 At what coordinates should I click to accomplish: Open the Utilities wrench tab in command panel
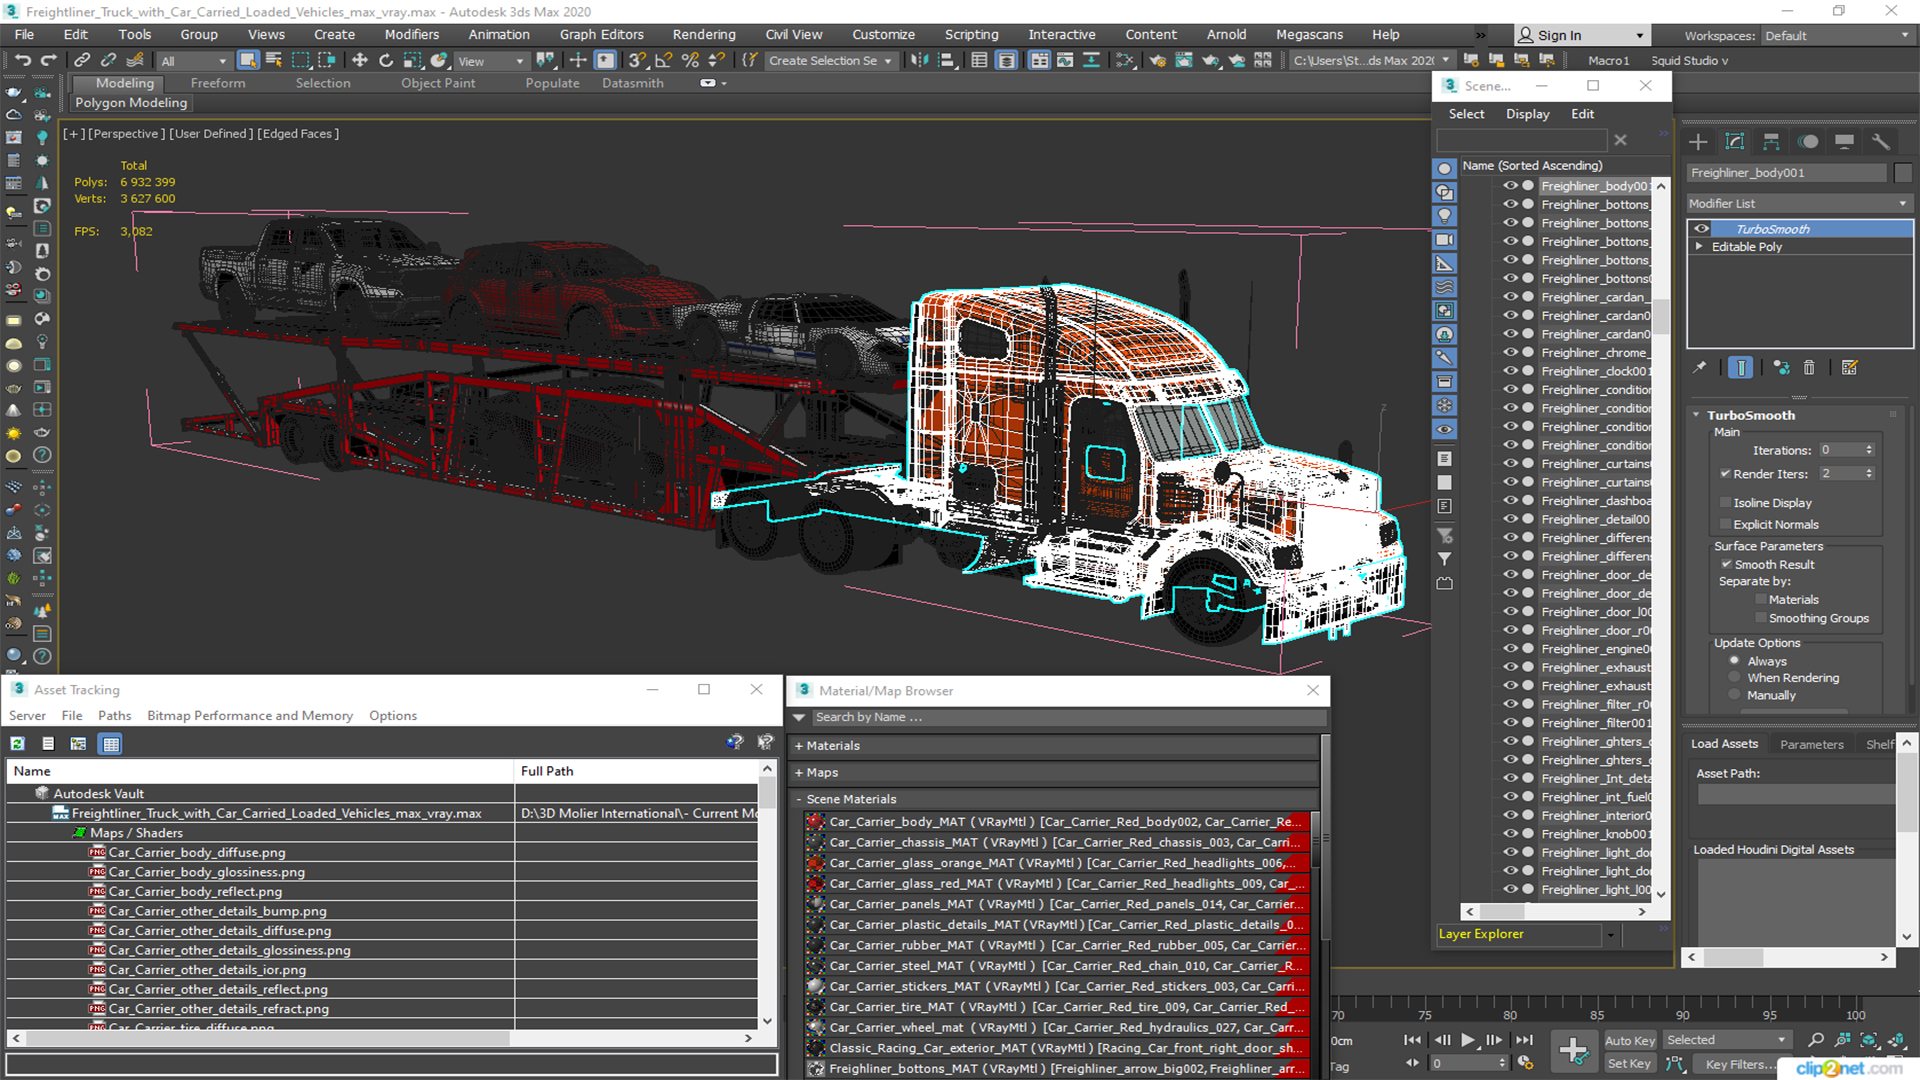click(x=1881, y=142)
